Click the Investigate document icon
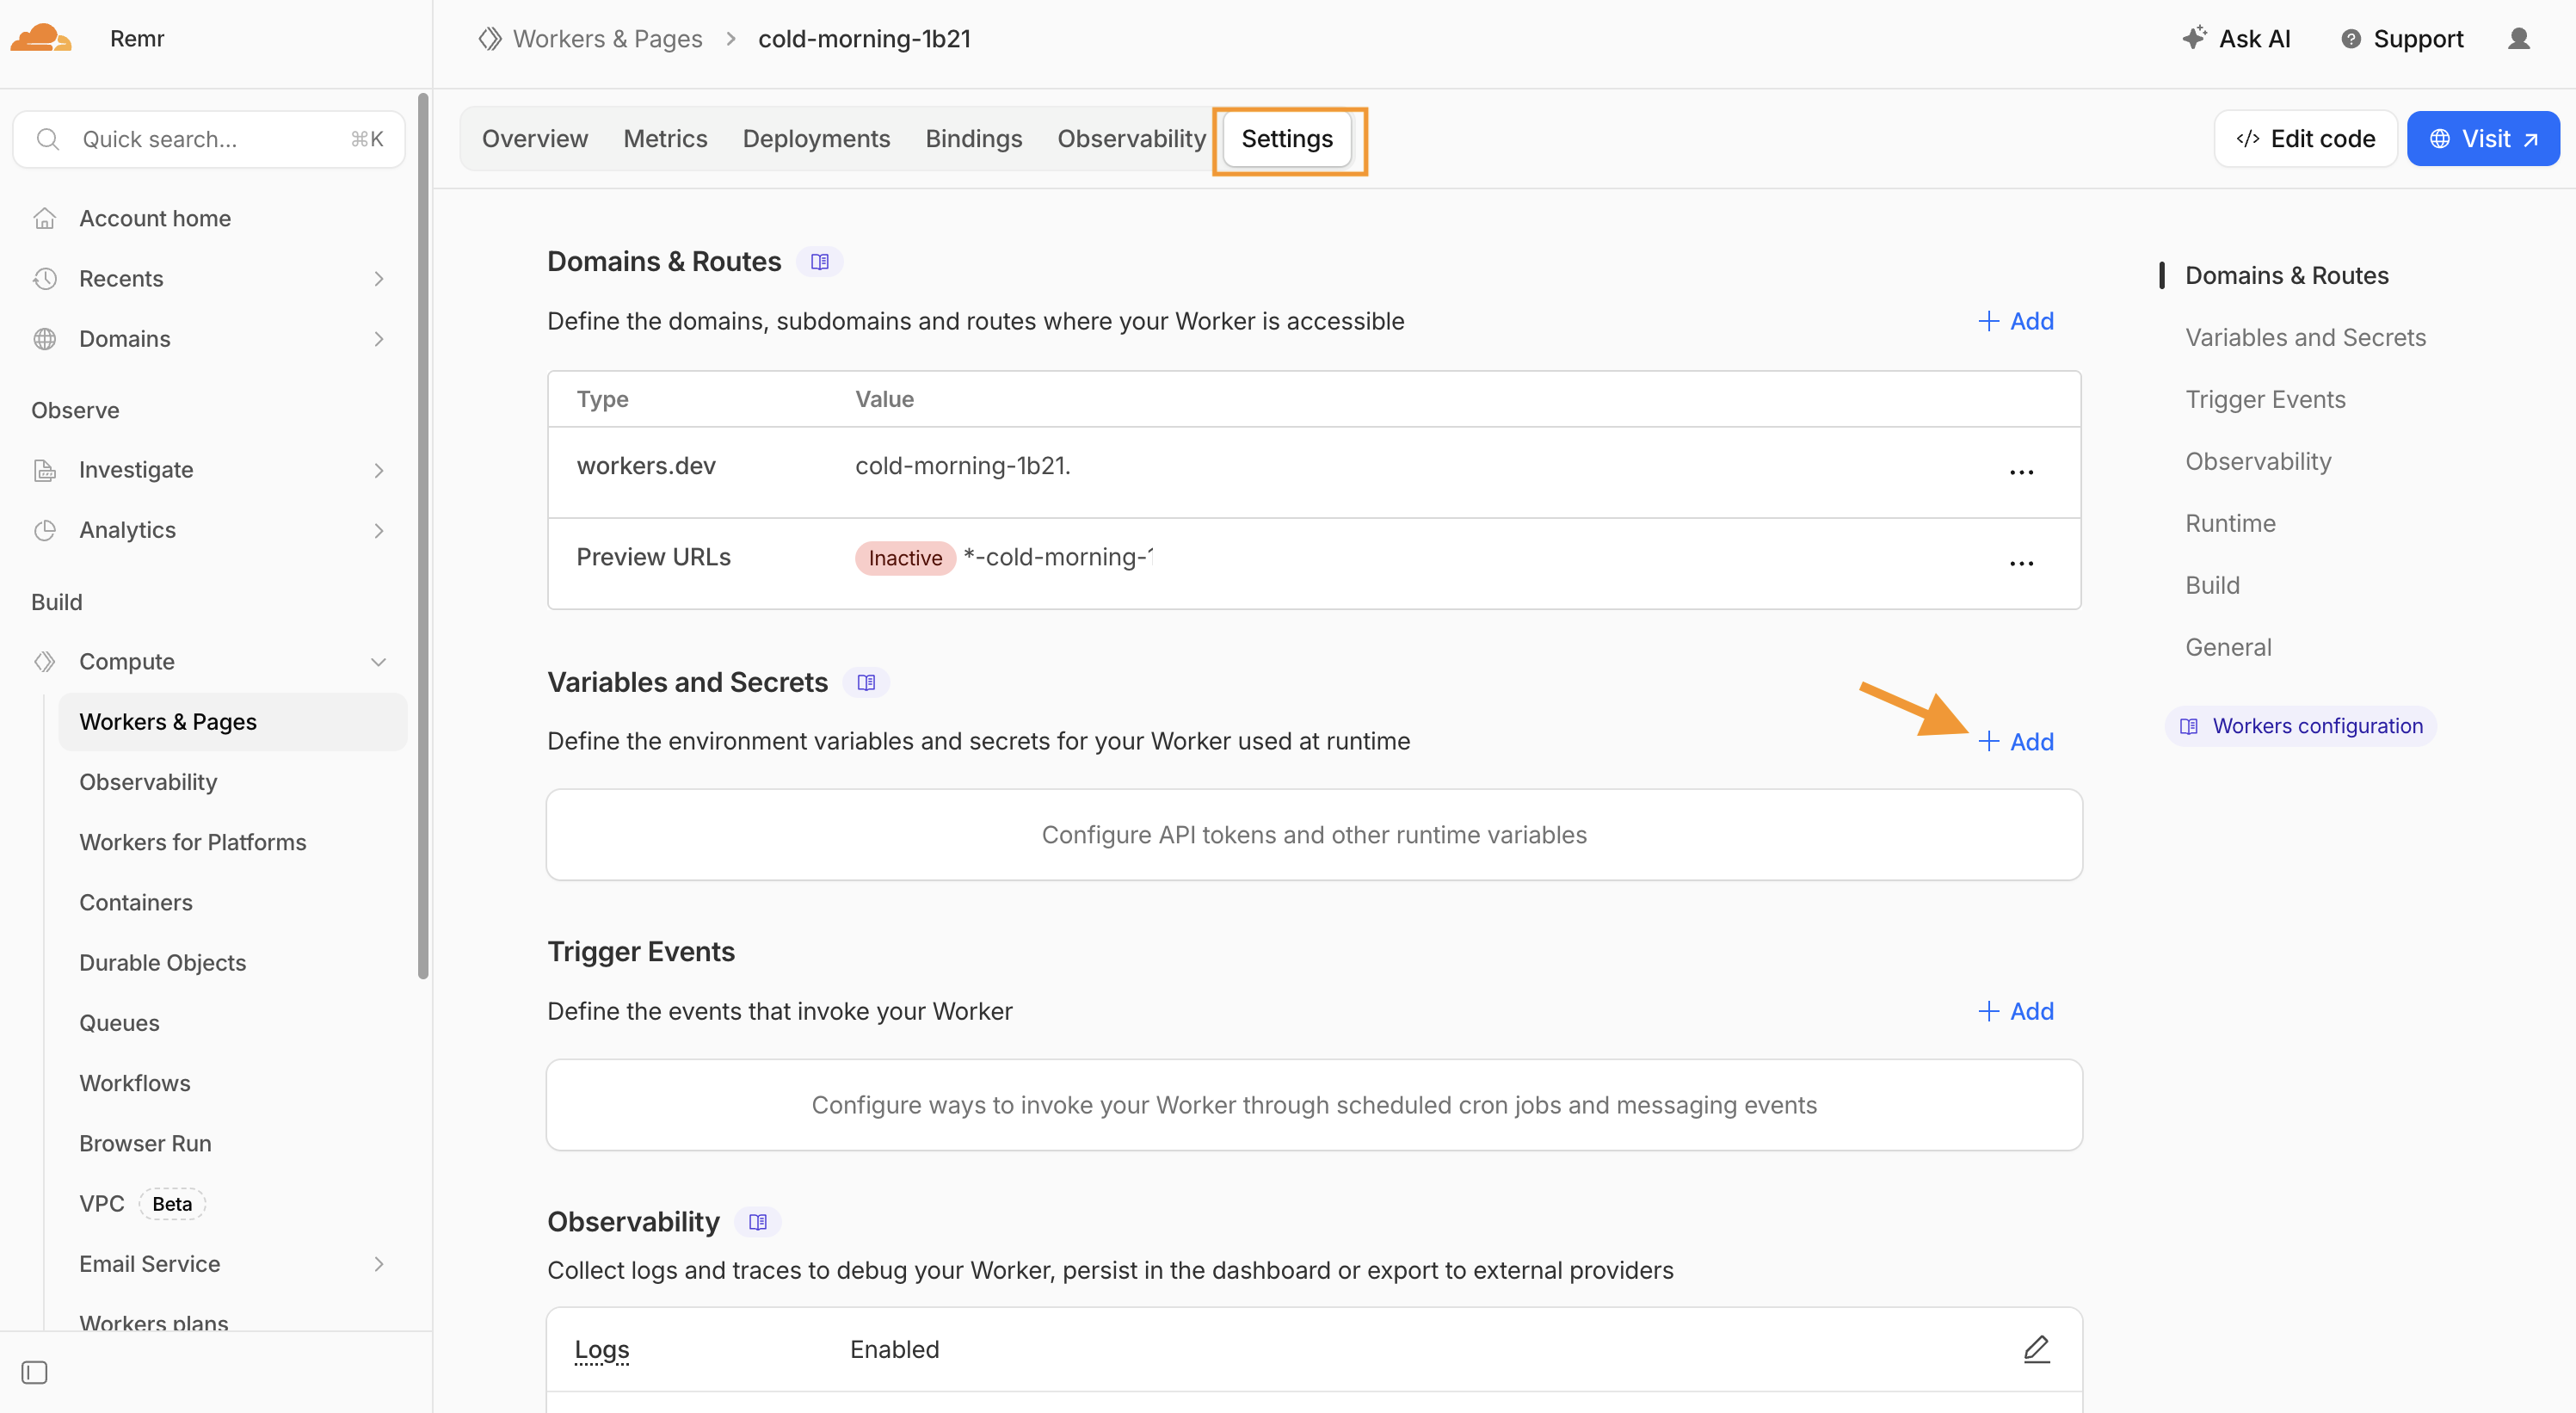The image size is (2576, 1413). click(x=45, y=470)
